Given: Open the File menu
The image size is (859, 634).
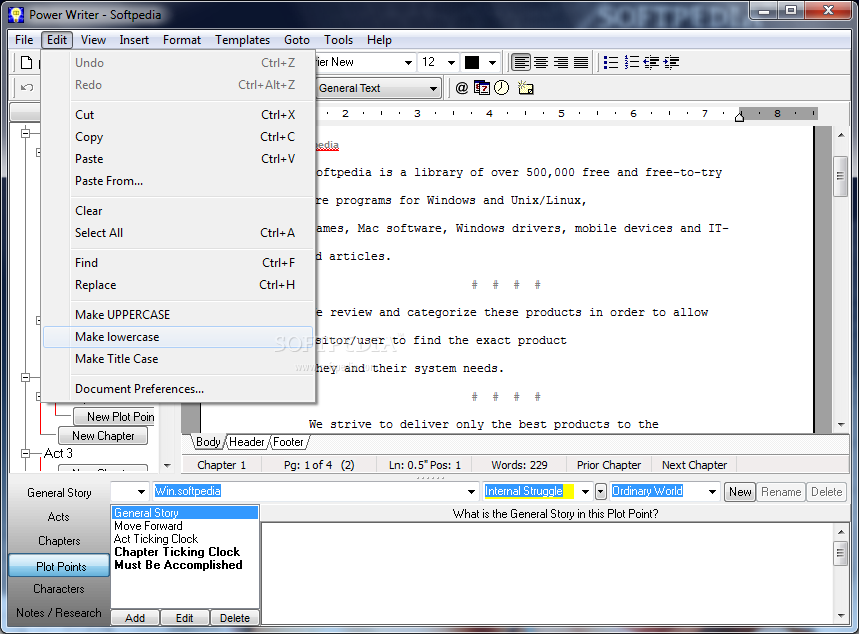Looking at the screenshot, I should (24, 40).
